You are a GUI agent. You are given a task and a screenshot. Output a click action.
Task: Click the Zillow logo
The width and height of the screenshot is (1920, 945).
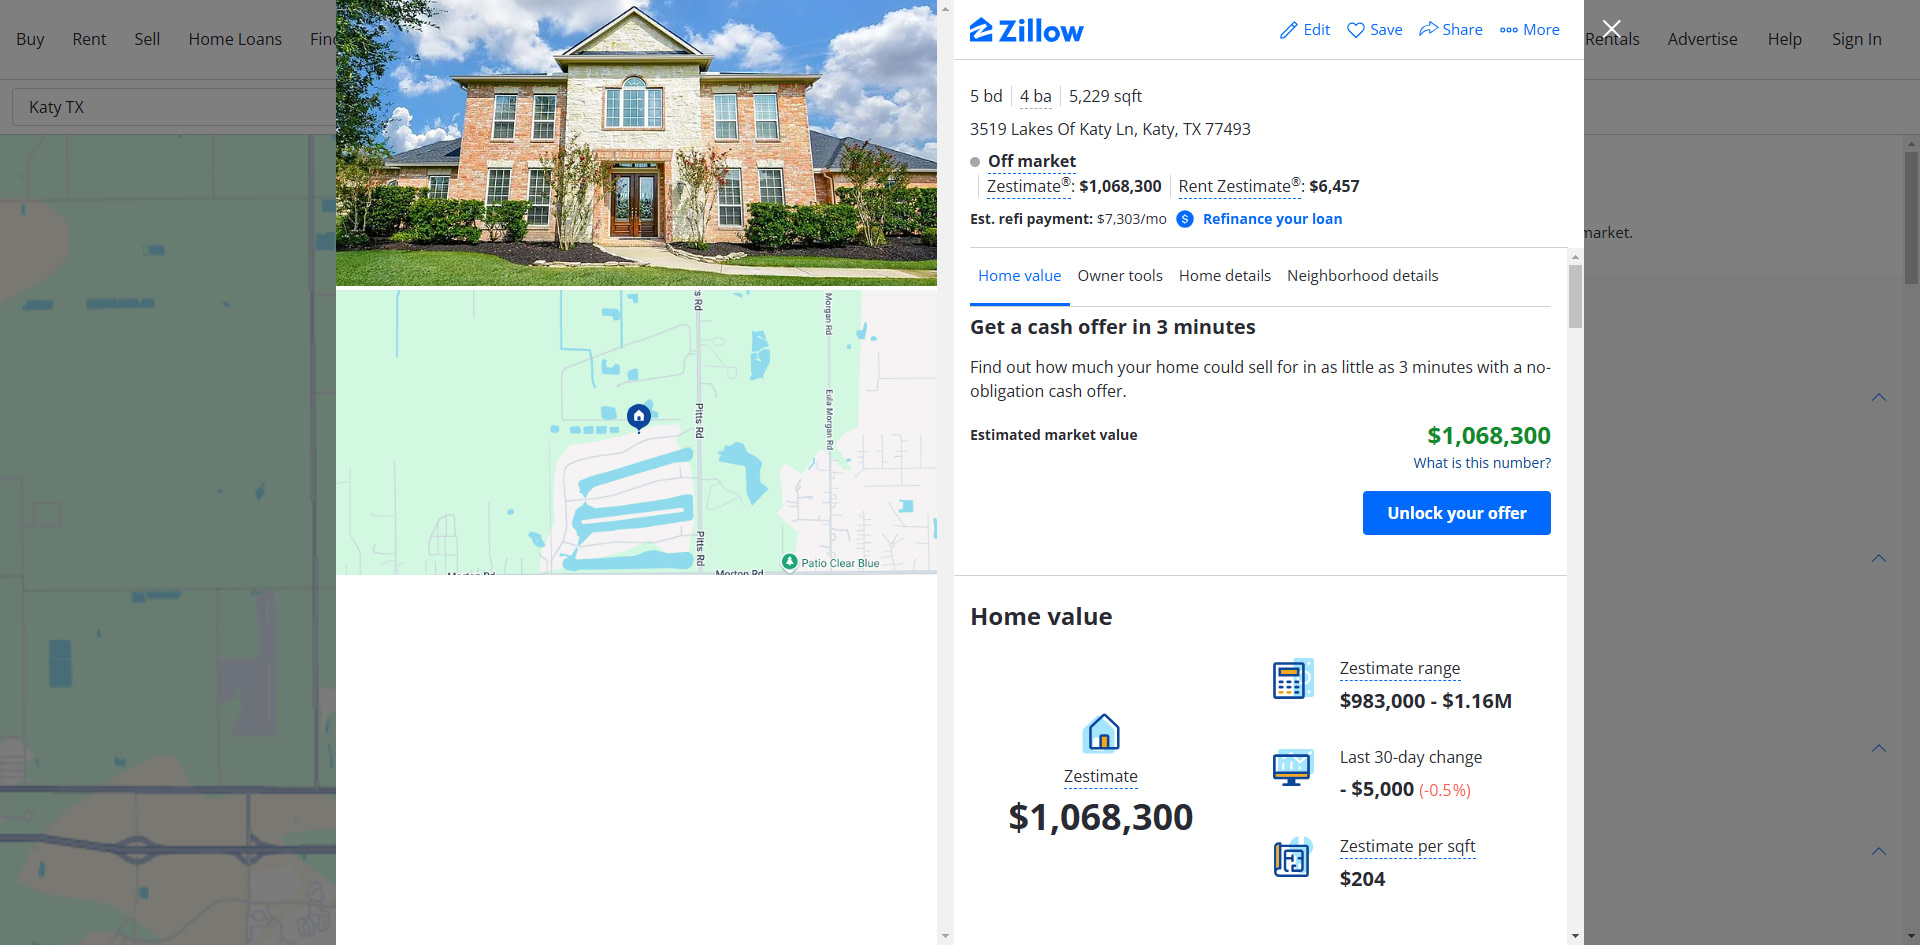tap(1026, 31)
